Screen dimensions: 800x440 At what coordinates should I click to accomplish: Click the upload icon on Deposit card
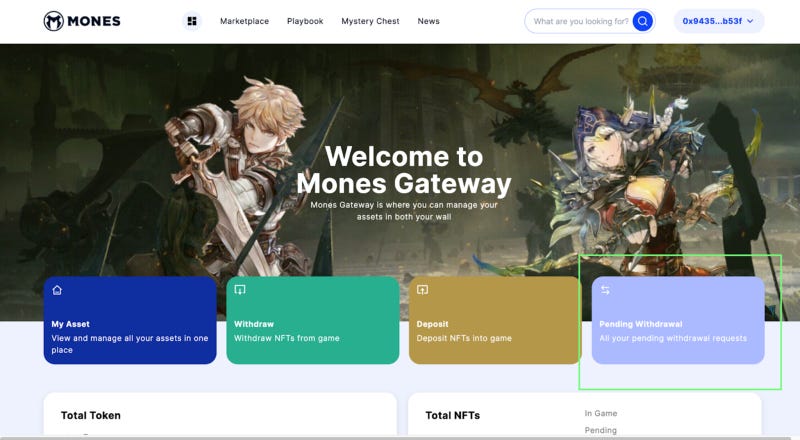tap(422, 290)
